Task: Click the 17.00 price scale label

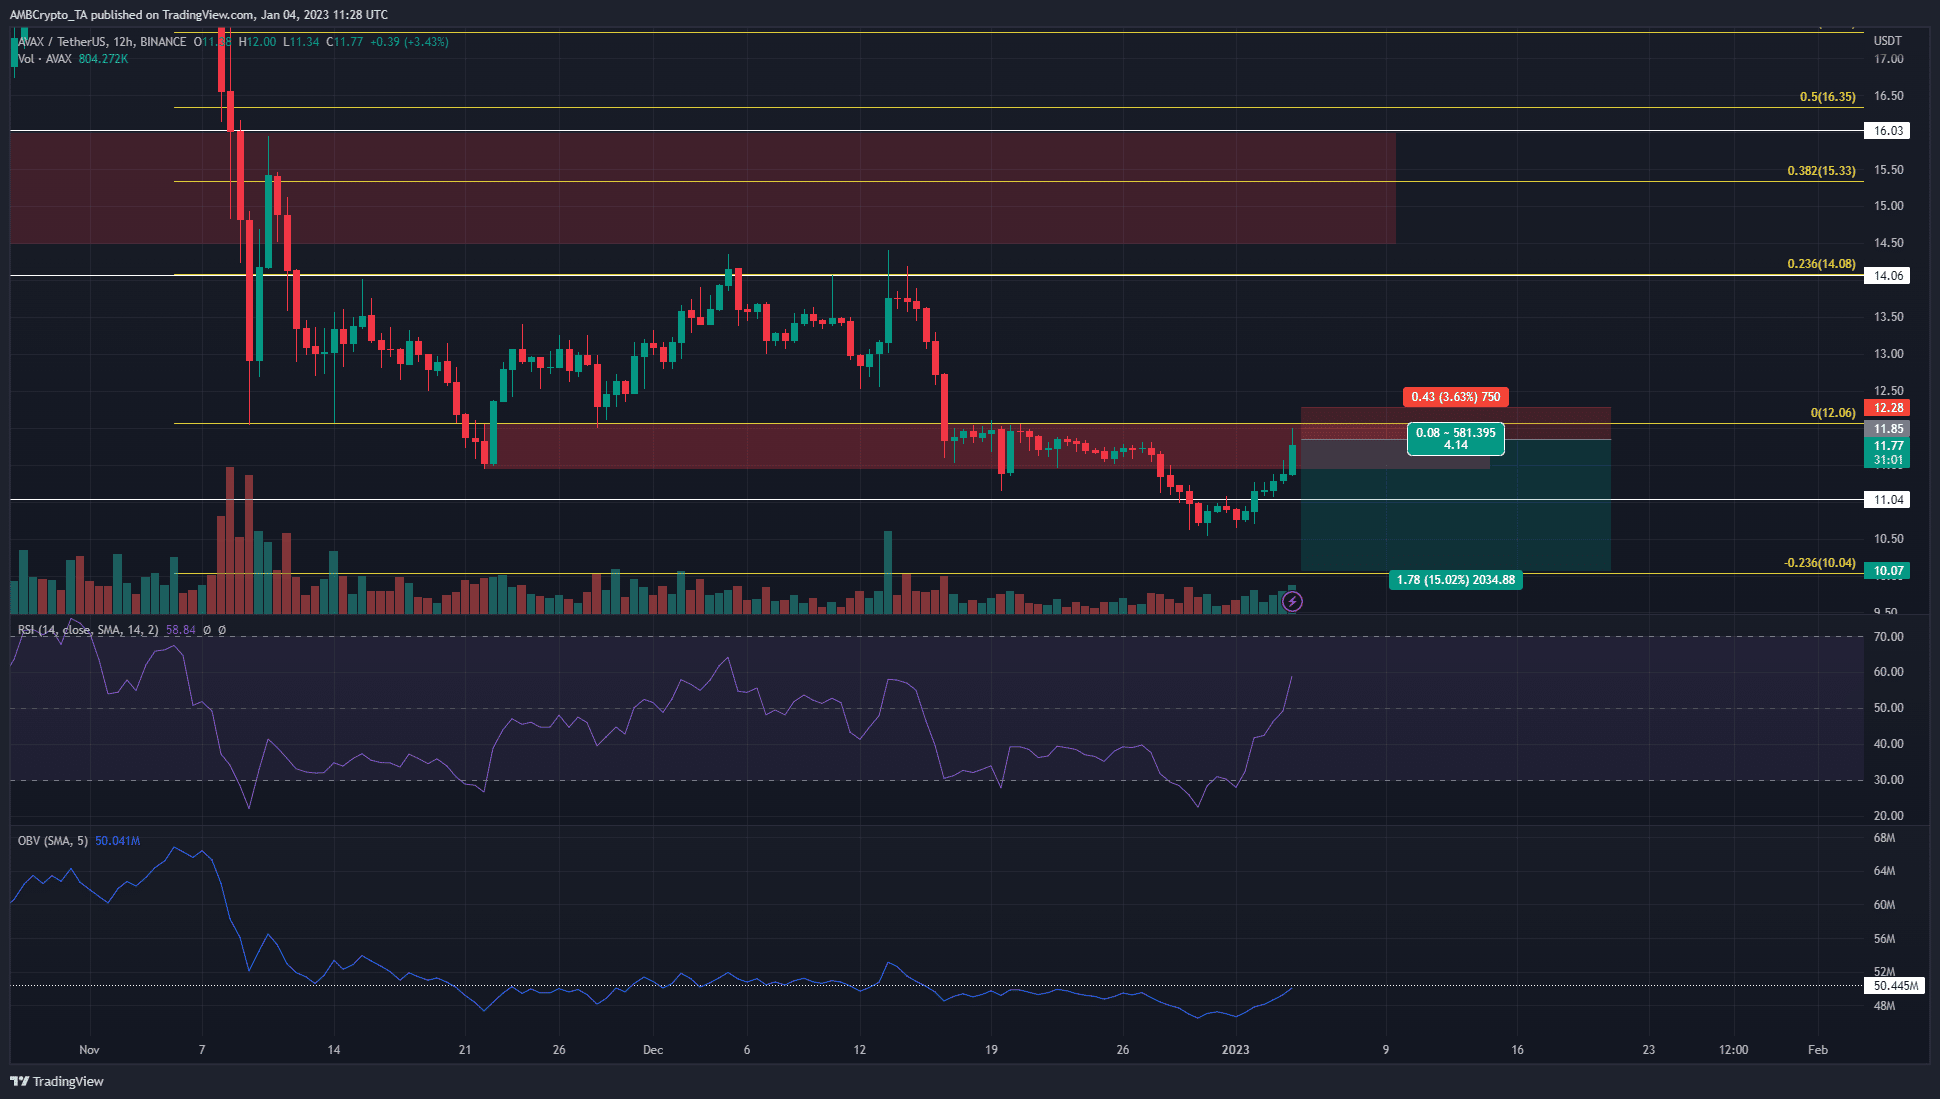Action: pos(1888,59)
